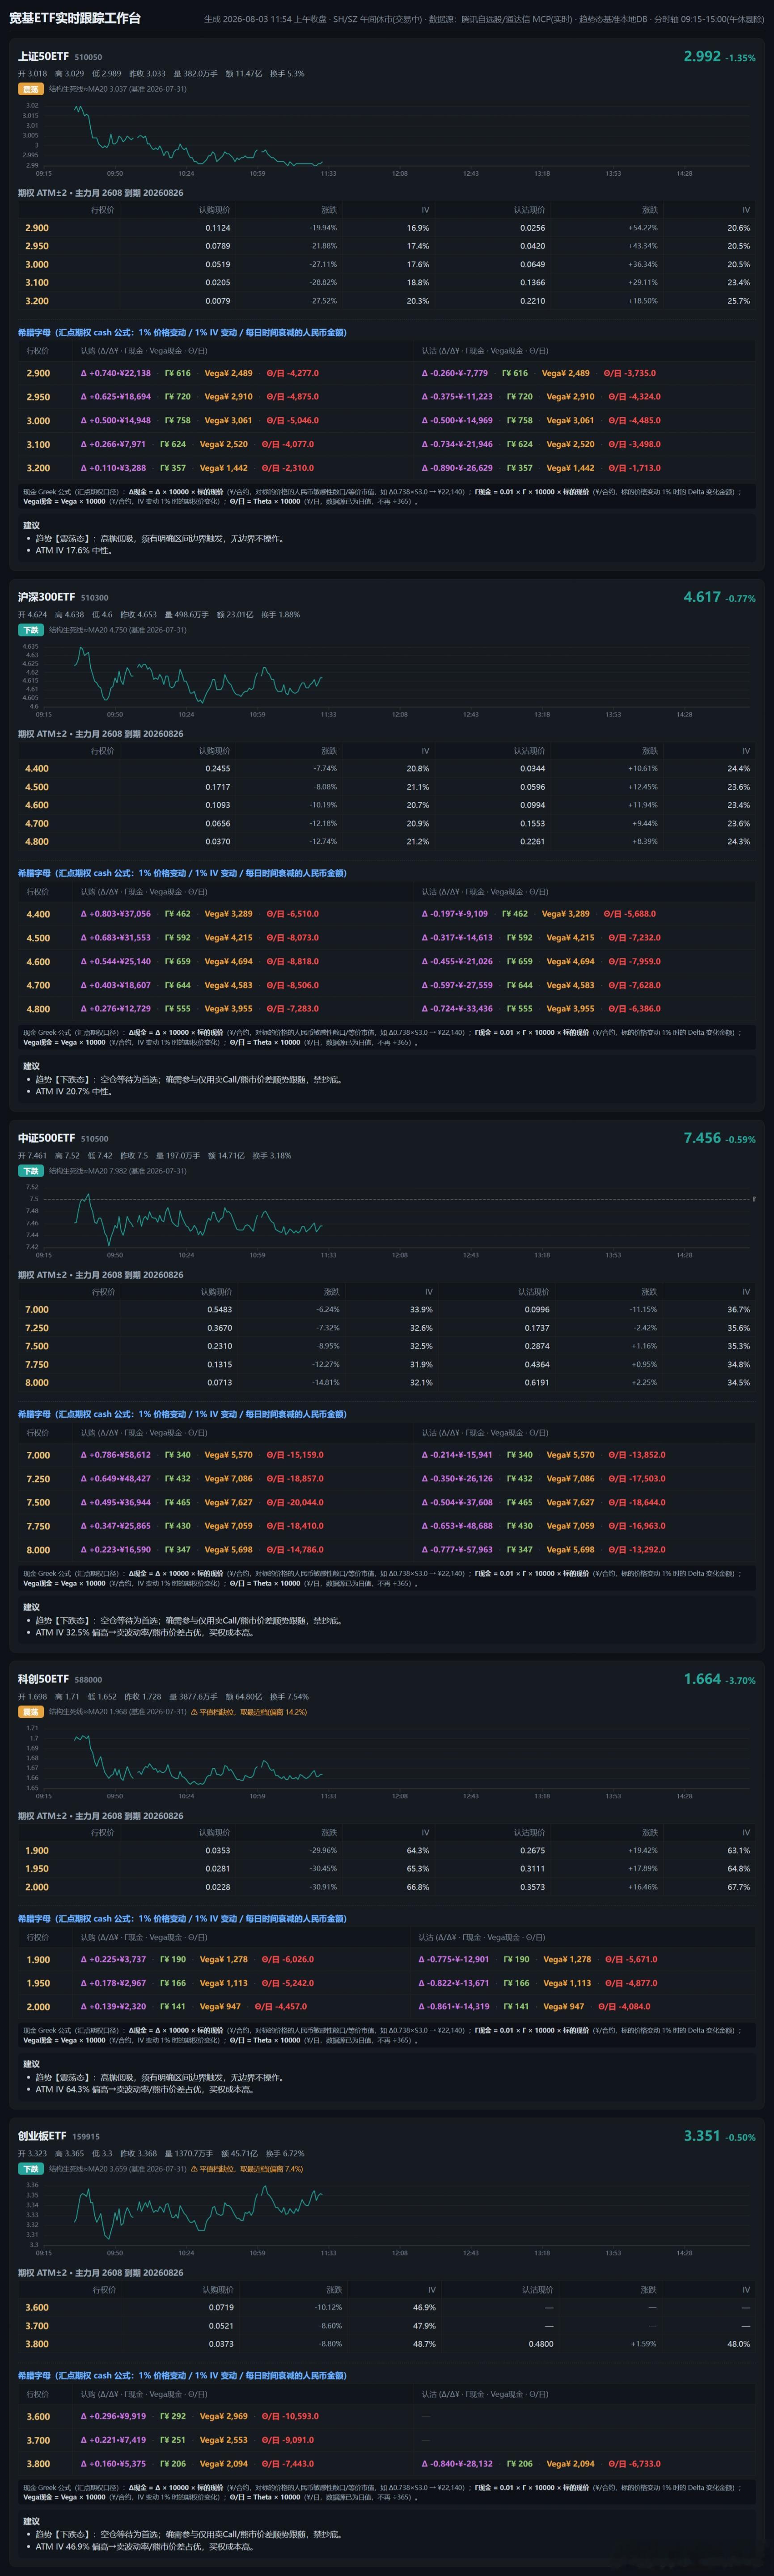Click strike 2.900 in 上证50 option table
Screen dimensions: 774x2576
coord(37,228)
